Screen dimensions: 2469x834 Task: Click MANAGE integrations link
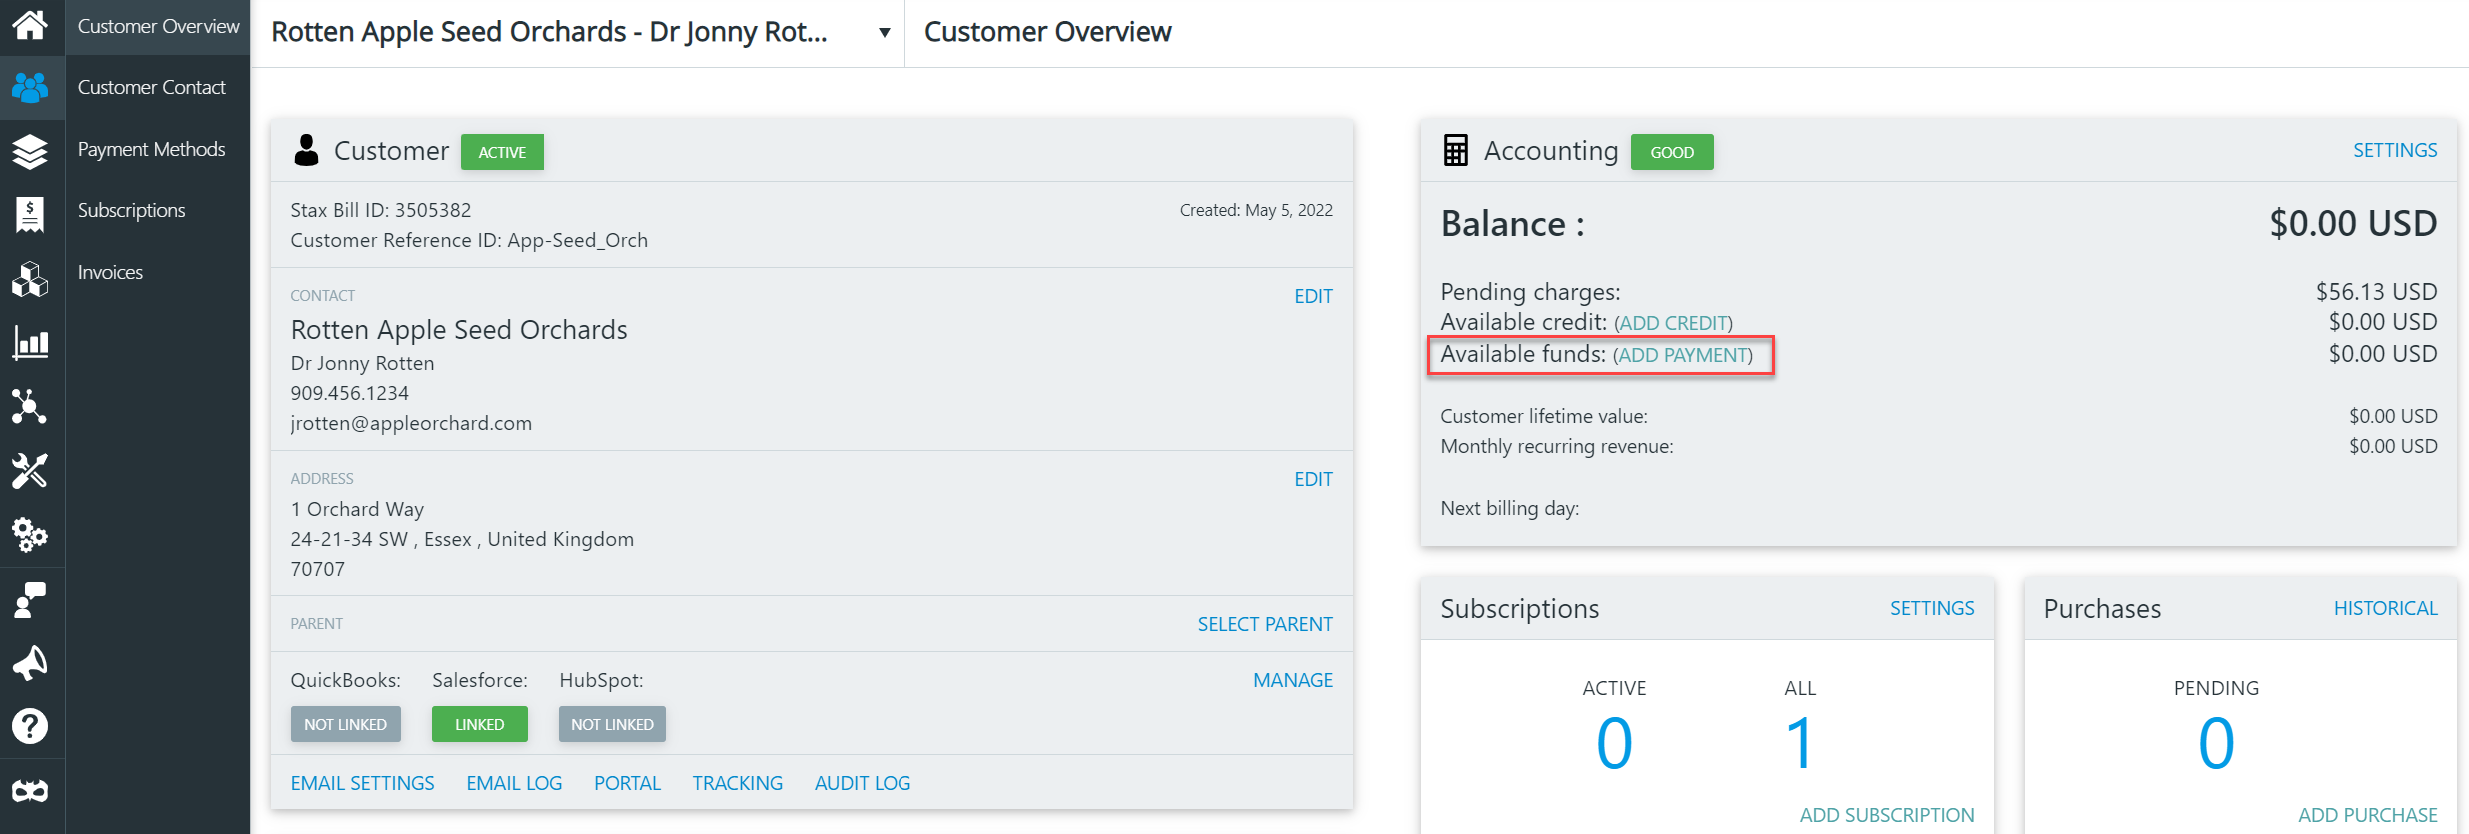click(1293, 680)
